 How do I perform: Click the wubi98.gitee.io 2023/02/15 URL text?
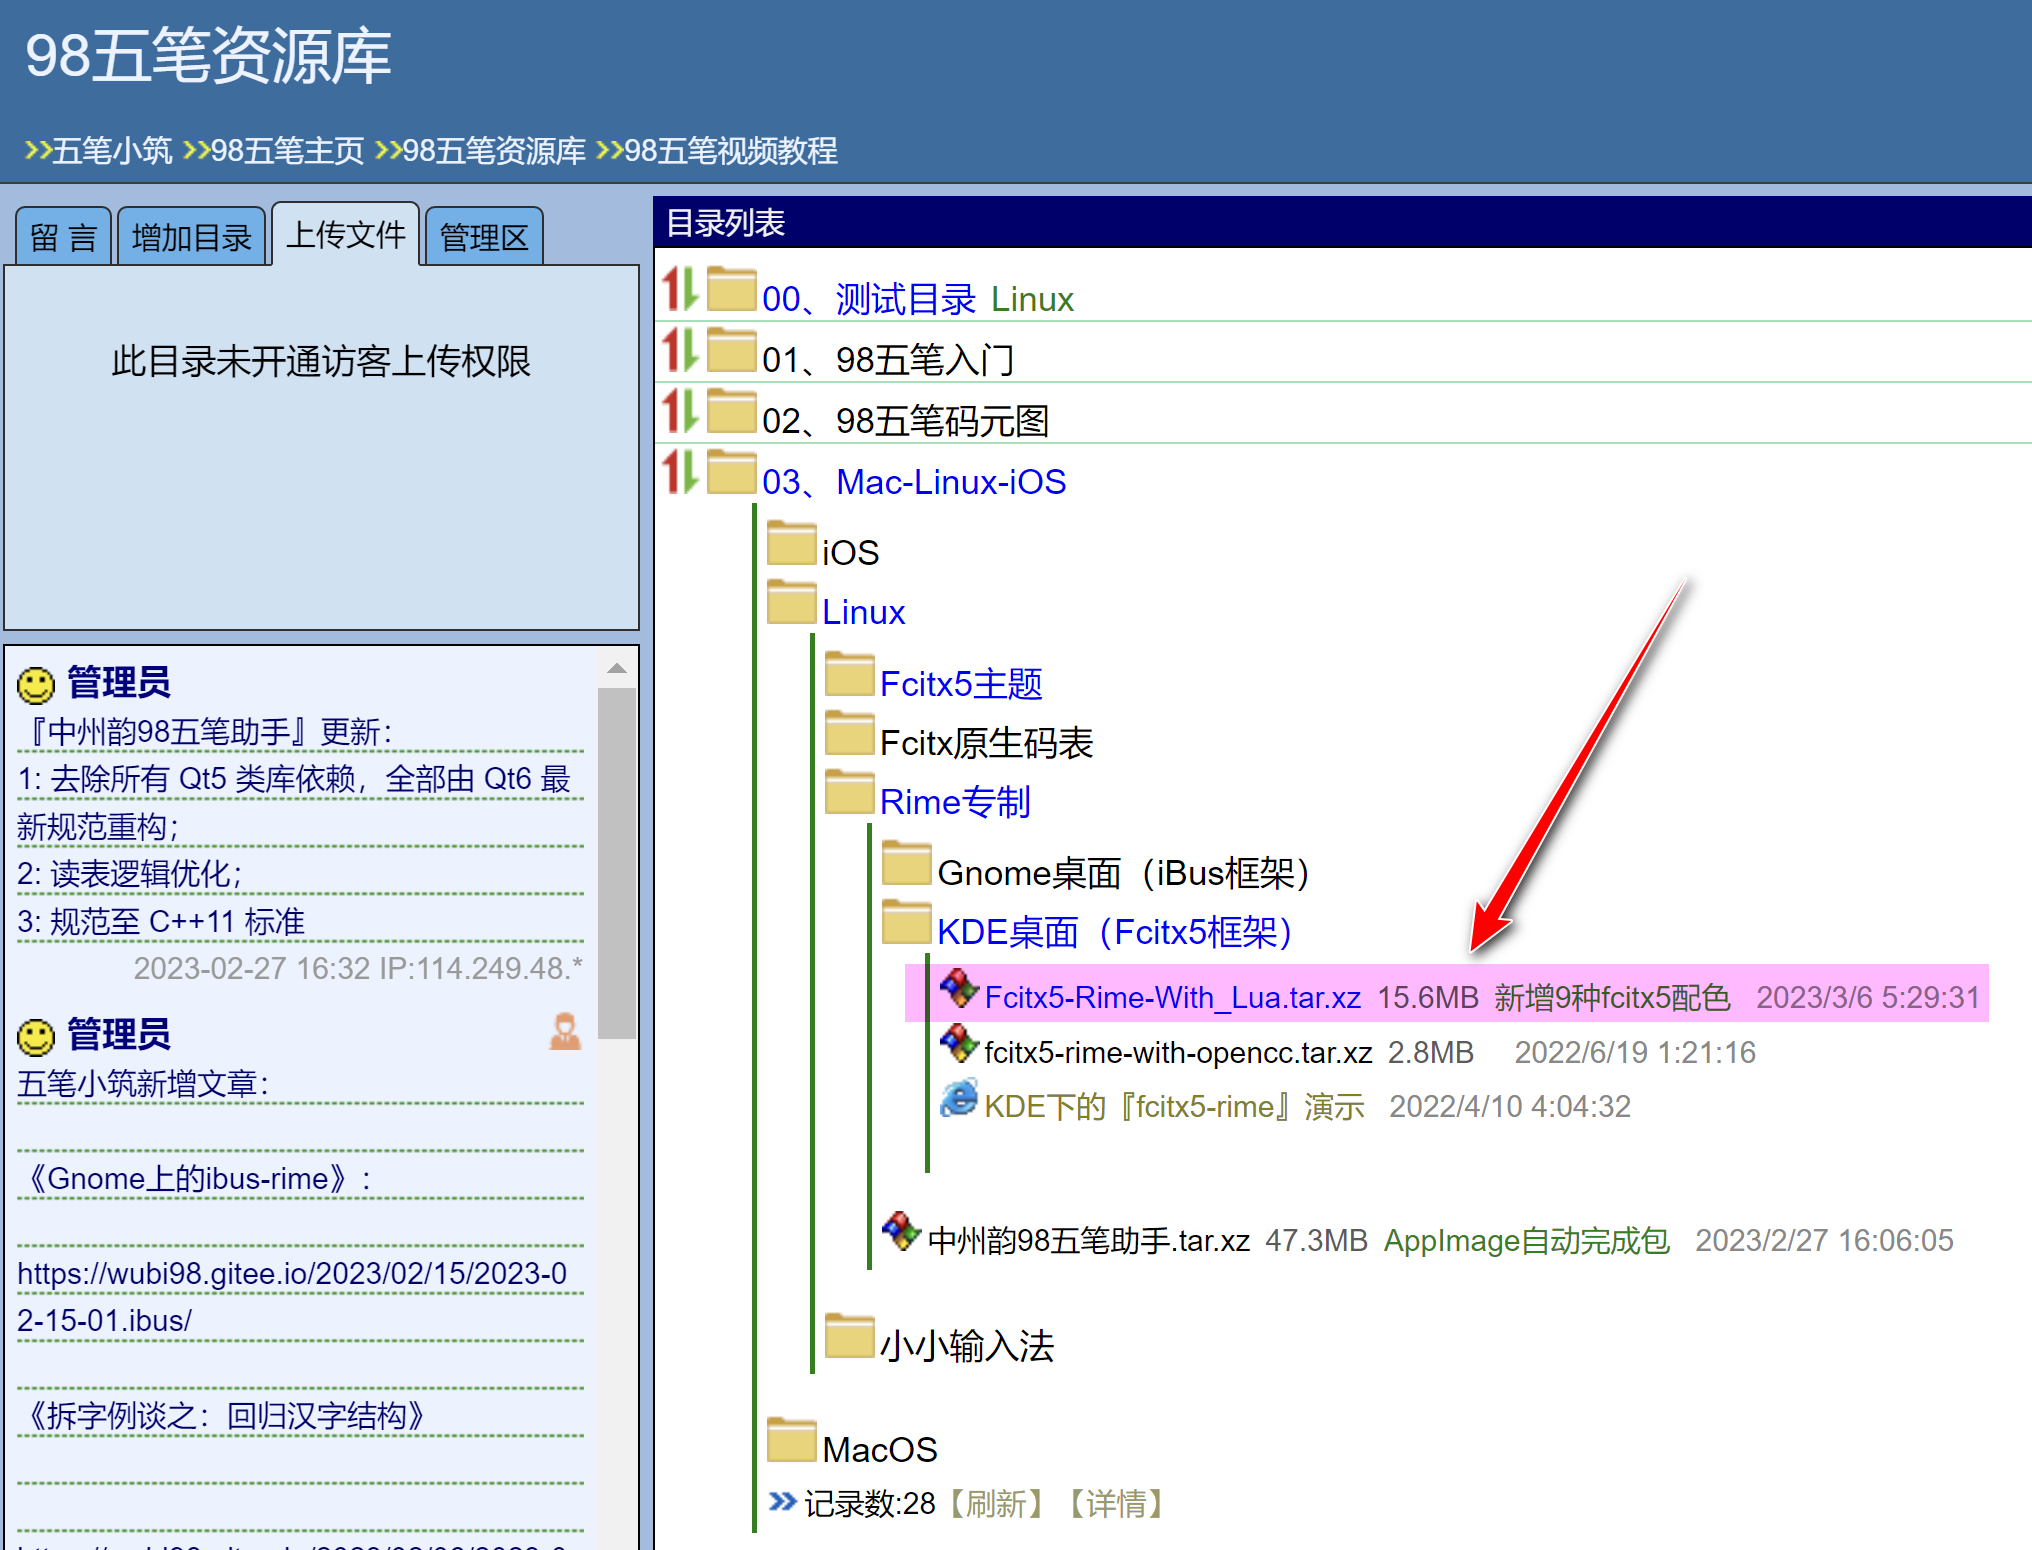pos(292,1297)
